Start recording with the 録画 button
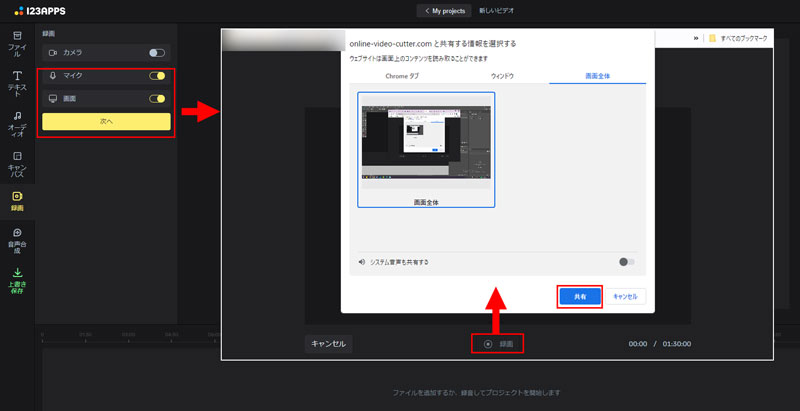Screen dimensions: 800x411 point(497,344)
